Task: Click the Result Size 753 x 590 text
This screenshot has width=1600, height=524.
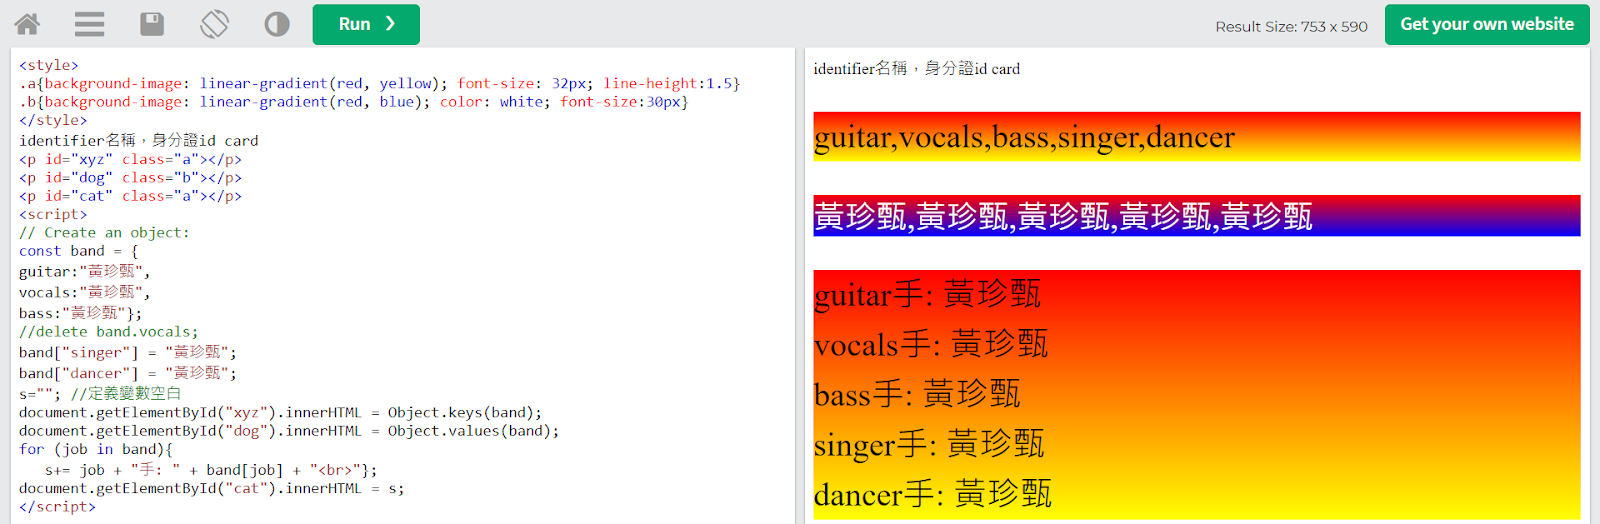Action: pos(1291,27)
